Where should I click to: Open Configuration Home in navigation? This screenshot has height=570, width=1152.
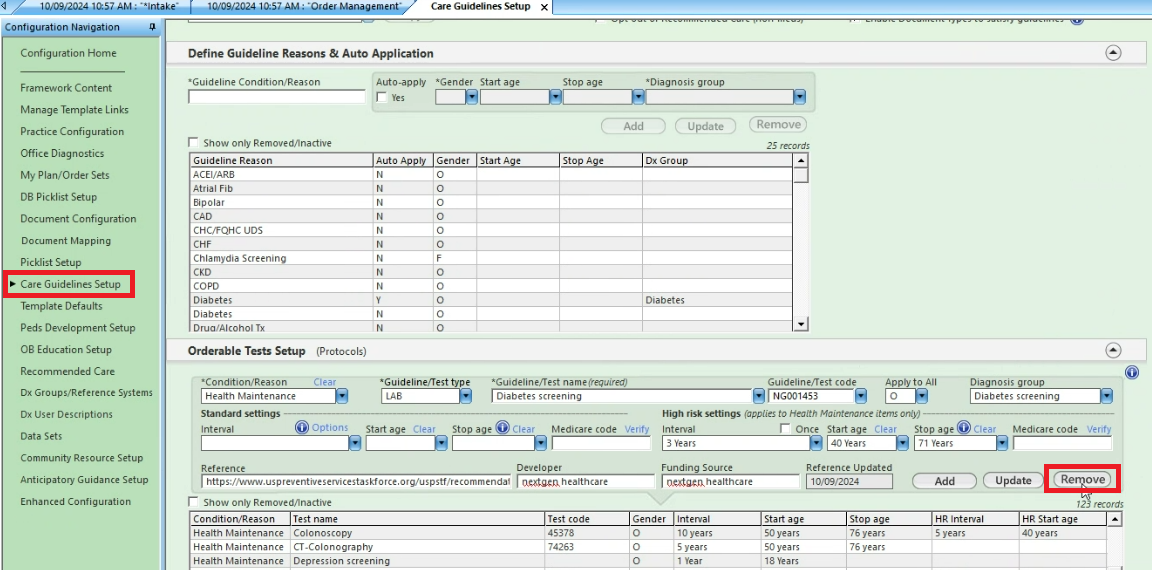pyautogui.click(x=68, y=53)
